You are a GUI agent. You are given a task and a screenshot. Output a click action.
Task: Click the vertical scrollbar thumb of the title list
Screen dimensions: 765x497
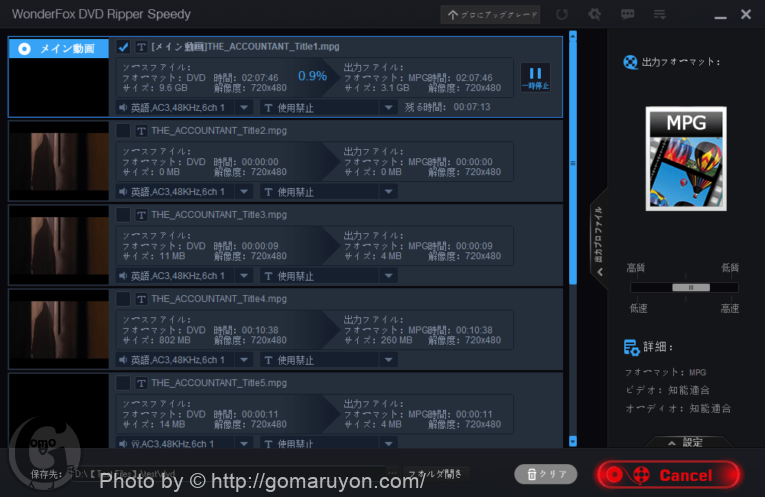click(573, 162)
